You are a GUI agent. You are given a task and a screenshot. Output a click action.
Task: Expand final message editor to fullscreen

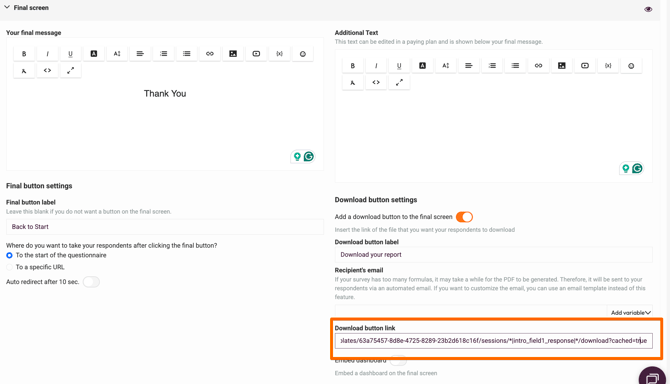coord(71,70)
